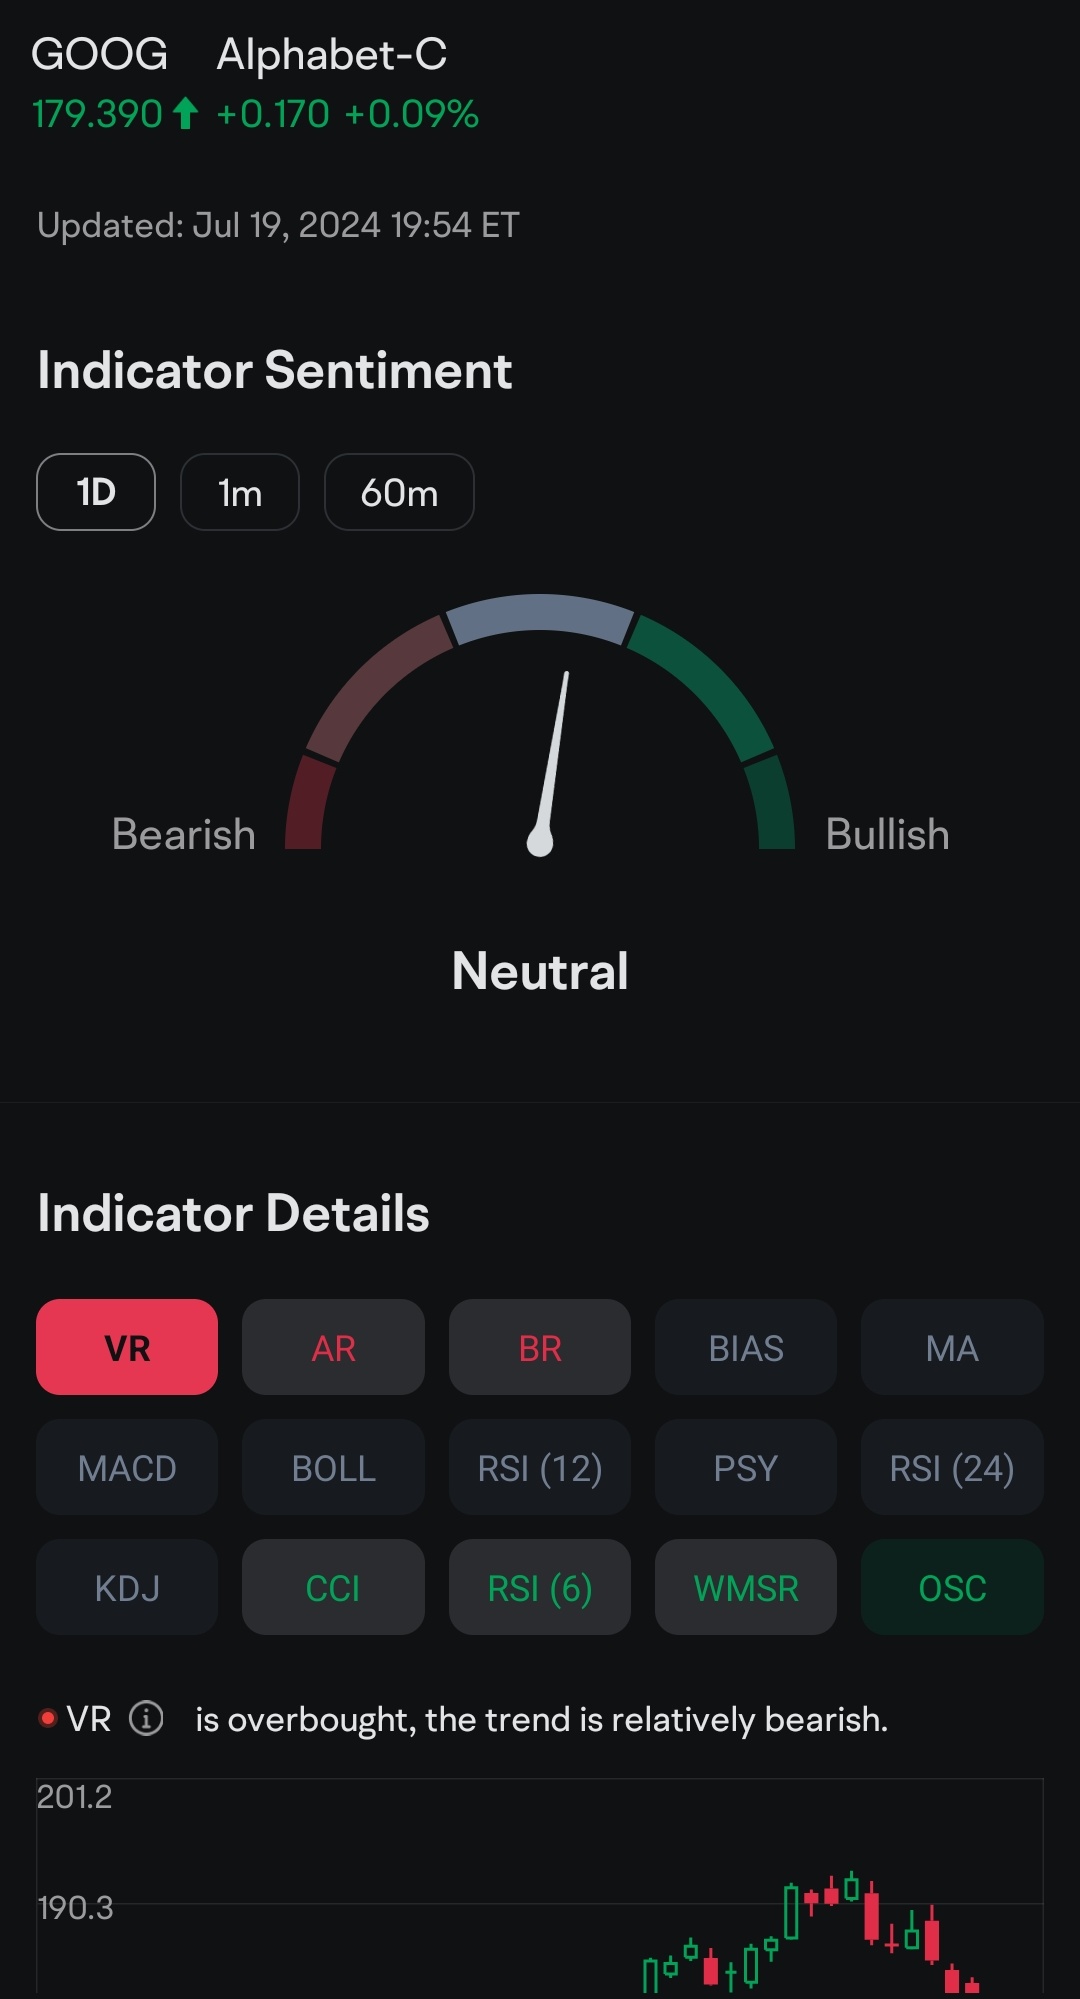
Task: Select the BOLL indicator
Action: 333,1467
